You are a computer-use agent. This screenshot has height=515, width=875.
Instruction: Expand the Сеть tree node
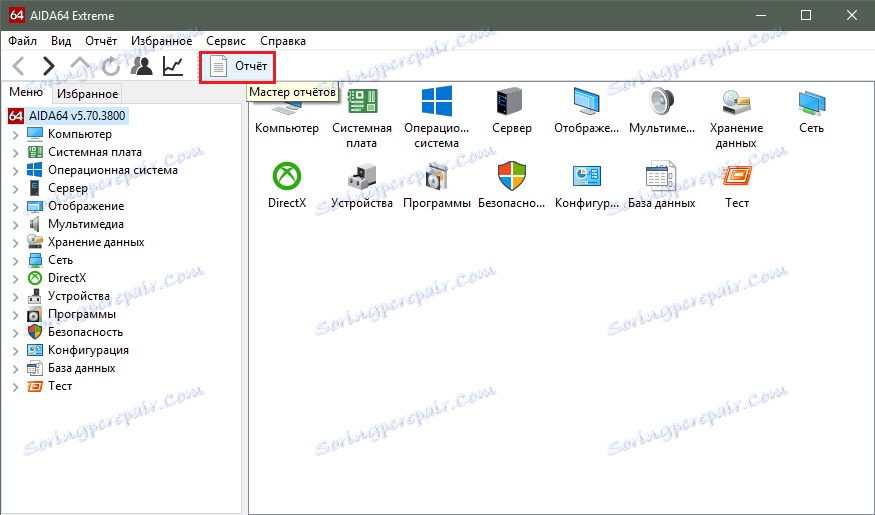click(16, 261)
